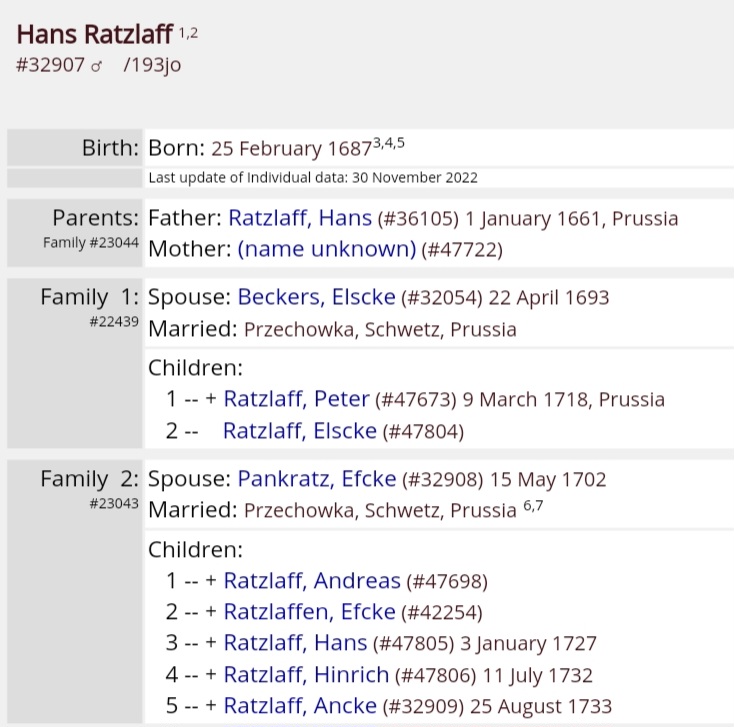Click the male gender symbol
The height and width of the screenshot is (727, 734).
(97, 66)
